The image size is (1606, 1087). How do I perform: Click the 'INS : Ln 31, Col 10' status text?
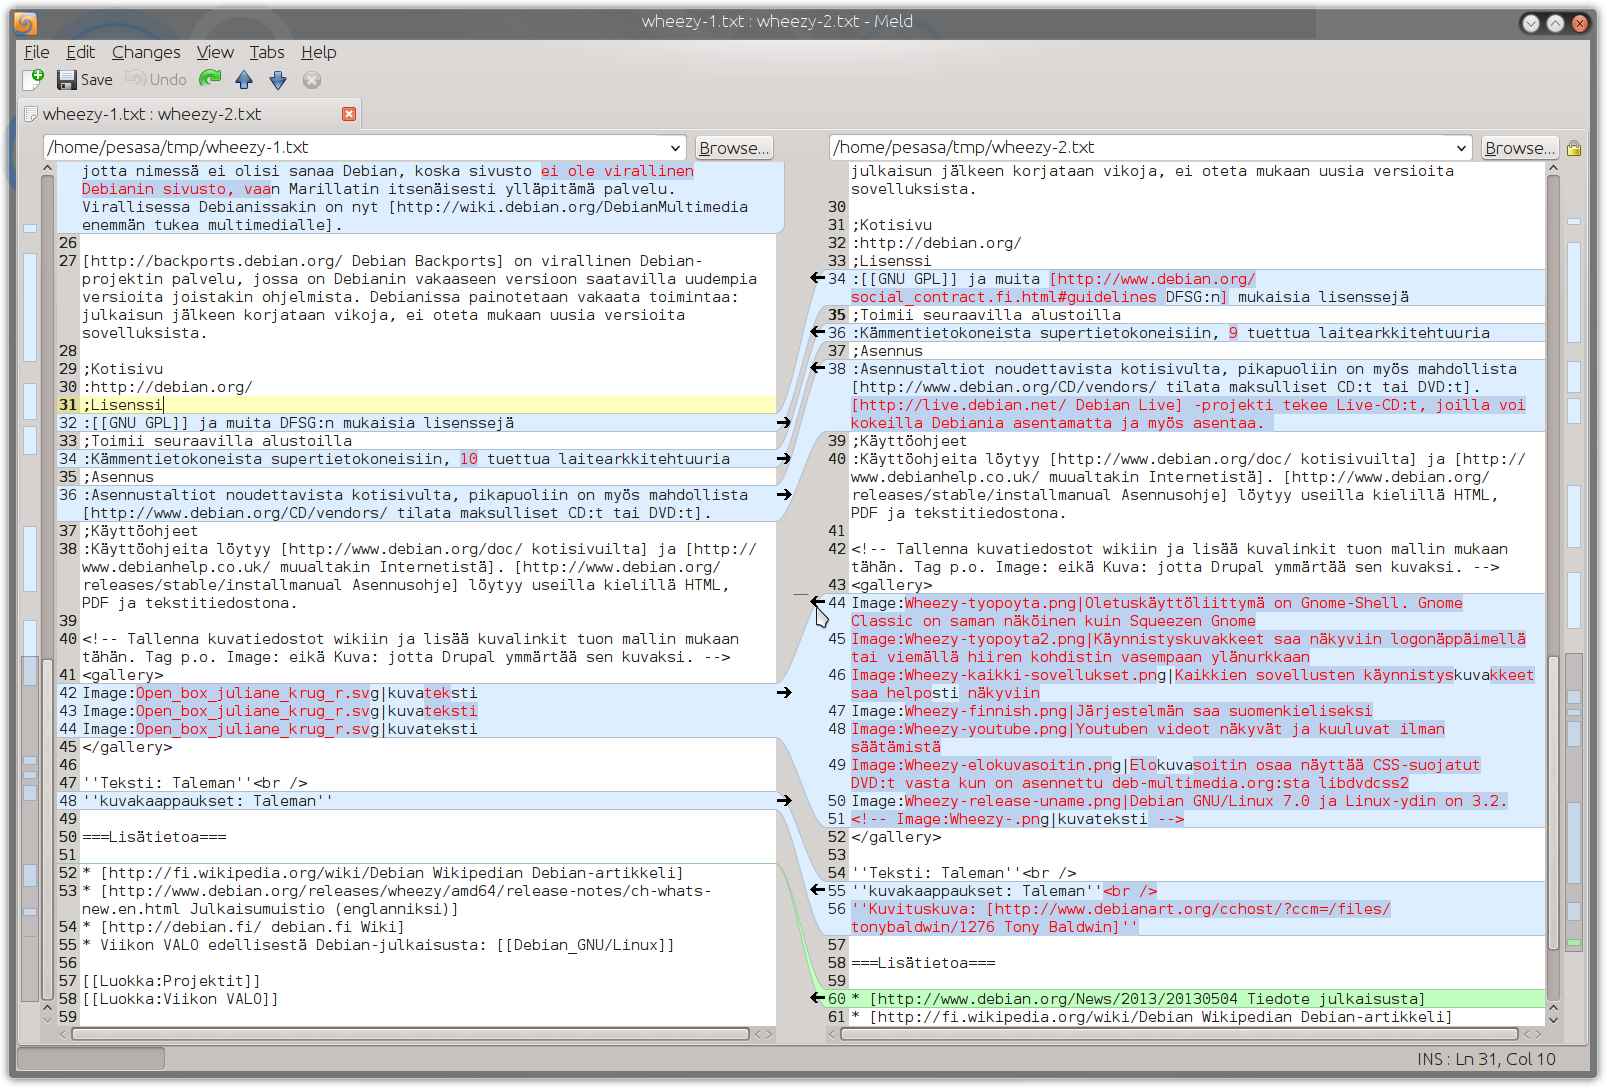1486,1059
